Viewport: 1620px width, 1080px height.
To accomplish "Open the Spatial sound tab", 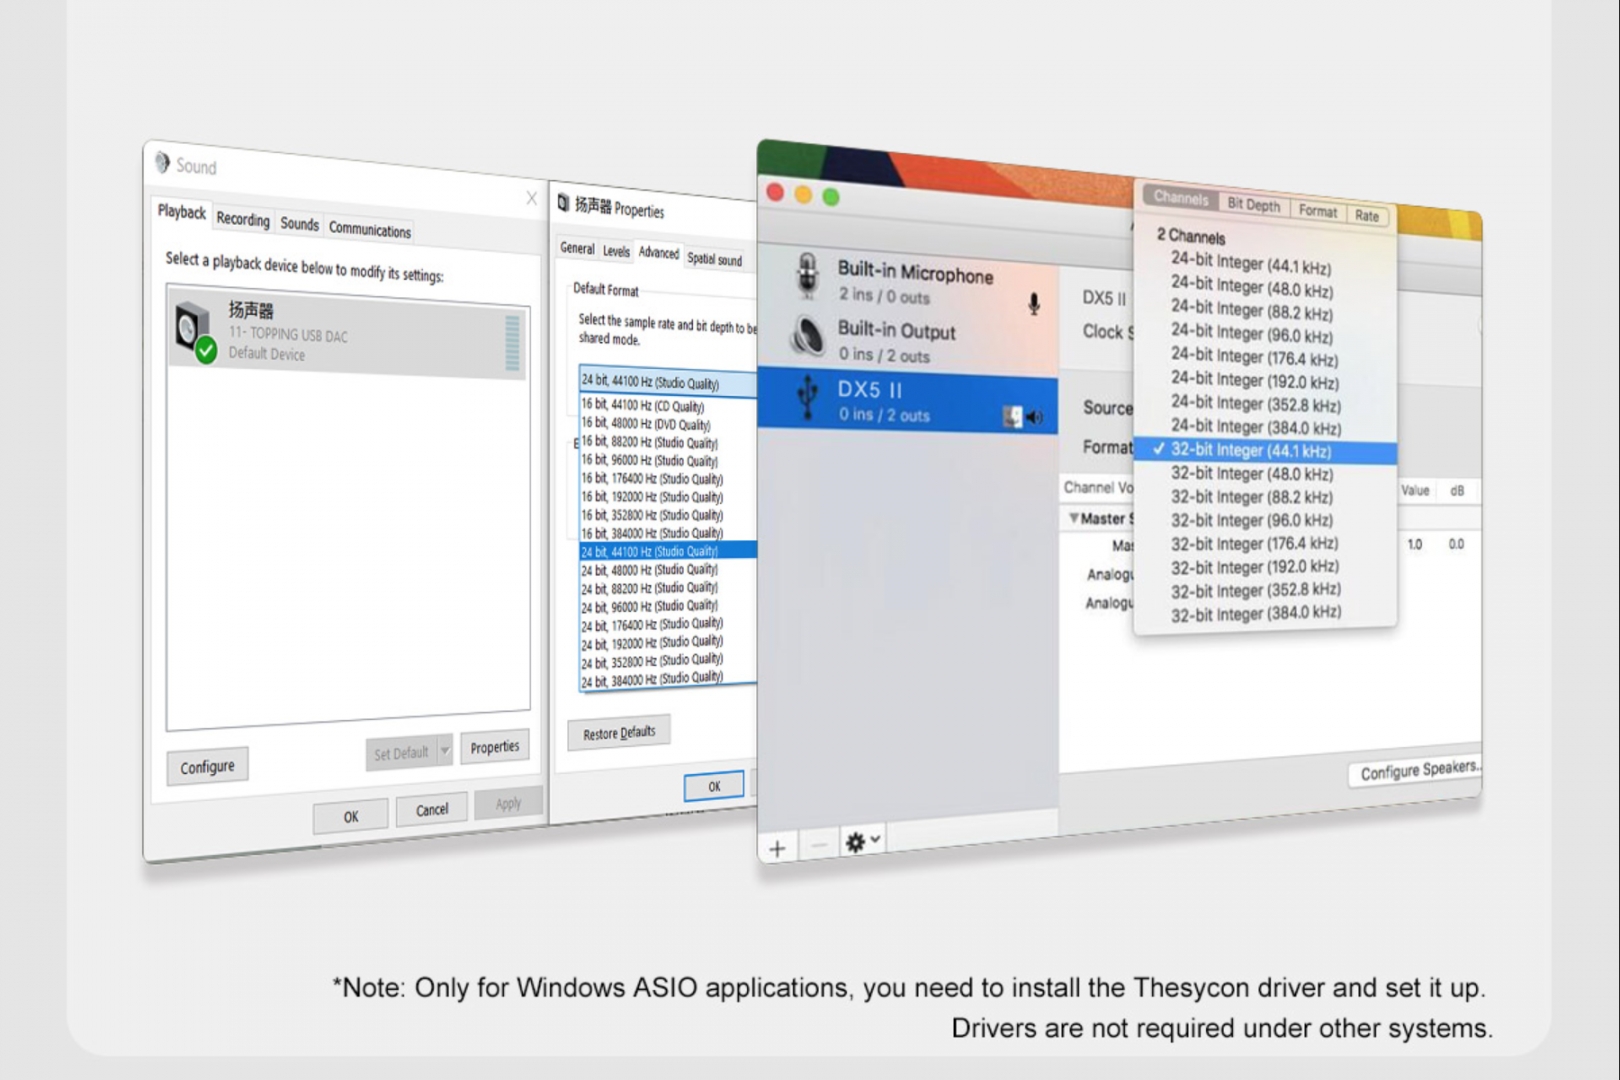I will [714, 259].
